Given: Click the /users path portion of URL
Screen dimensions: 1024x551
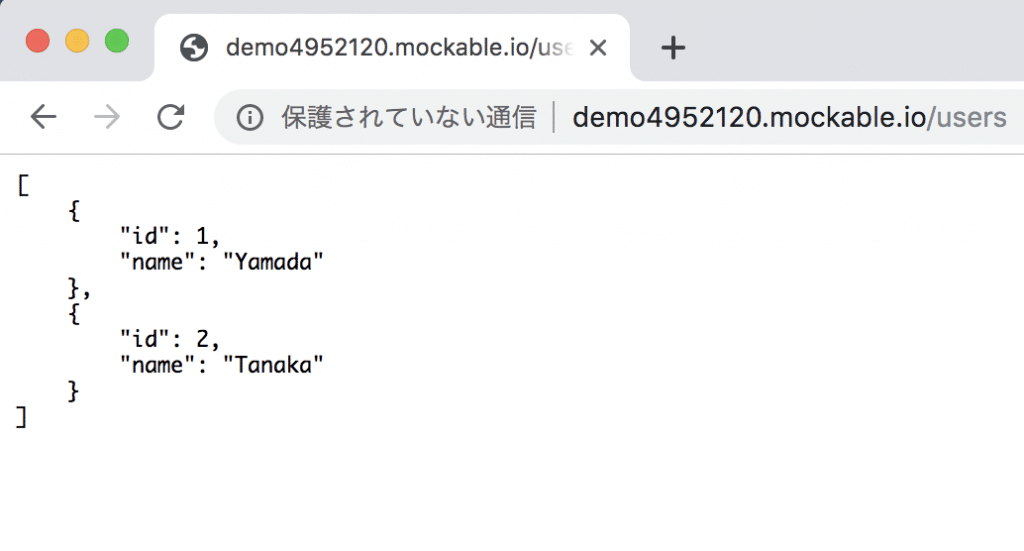Looking at the screenshot, I should point(967,118).
